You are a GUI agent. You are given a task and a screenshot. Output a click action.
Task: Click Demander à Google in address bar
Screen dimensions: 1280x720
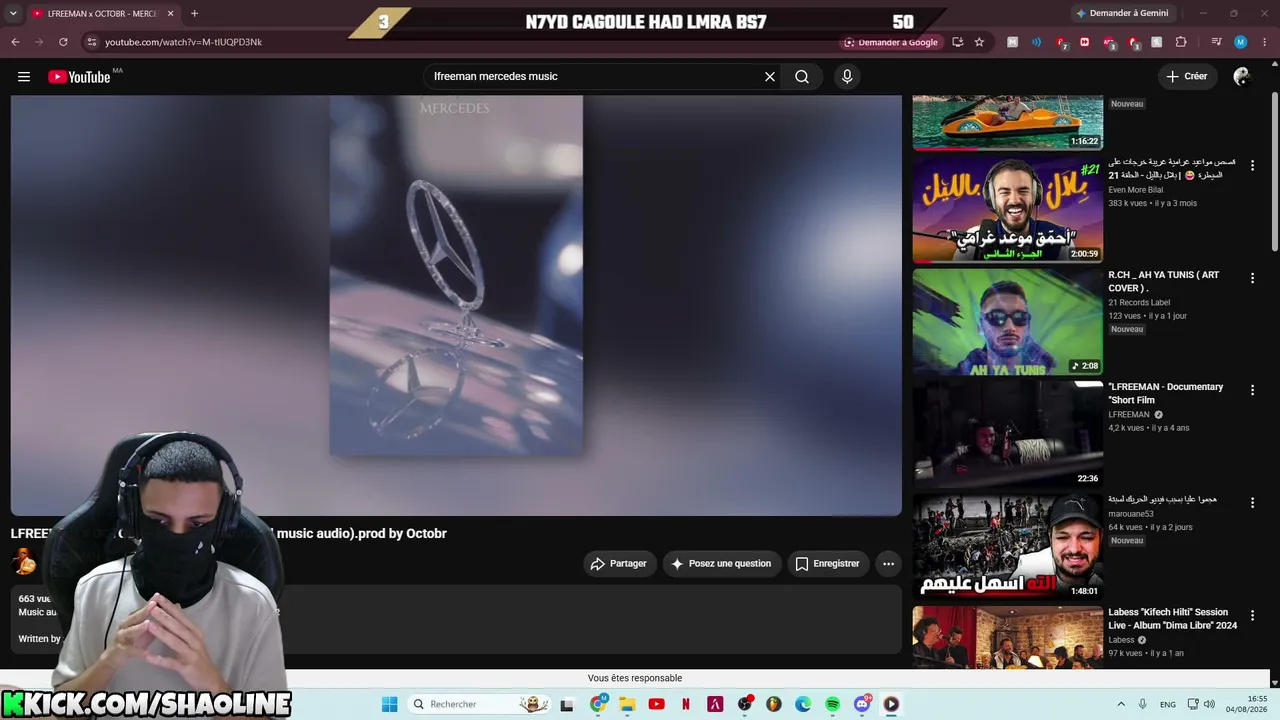pyautogui.click(x=892, y=42)
